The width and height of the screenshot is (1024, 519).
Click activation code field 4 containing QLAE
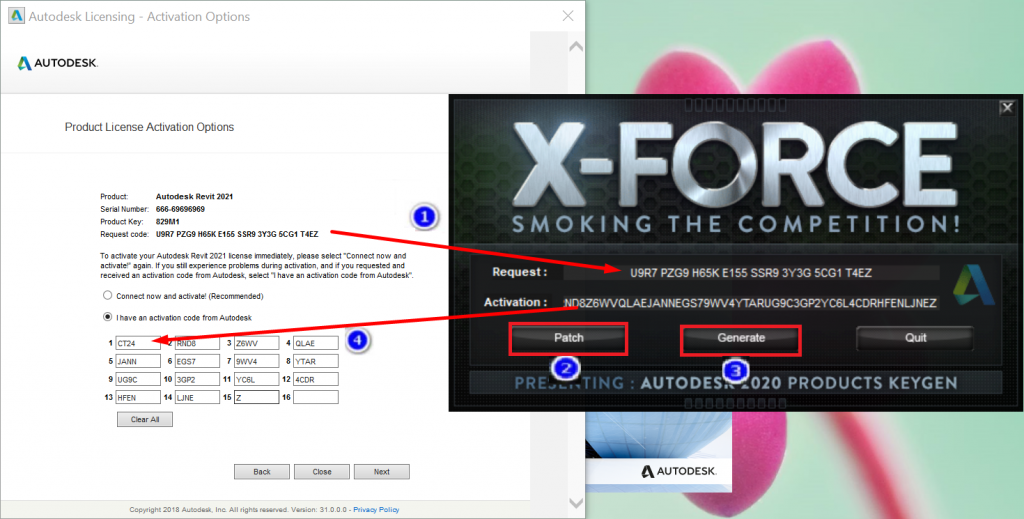[316, 343]
